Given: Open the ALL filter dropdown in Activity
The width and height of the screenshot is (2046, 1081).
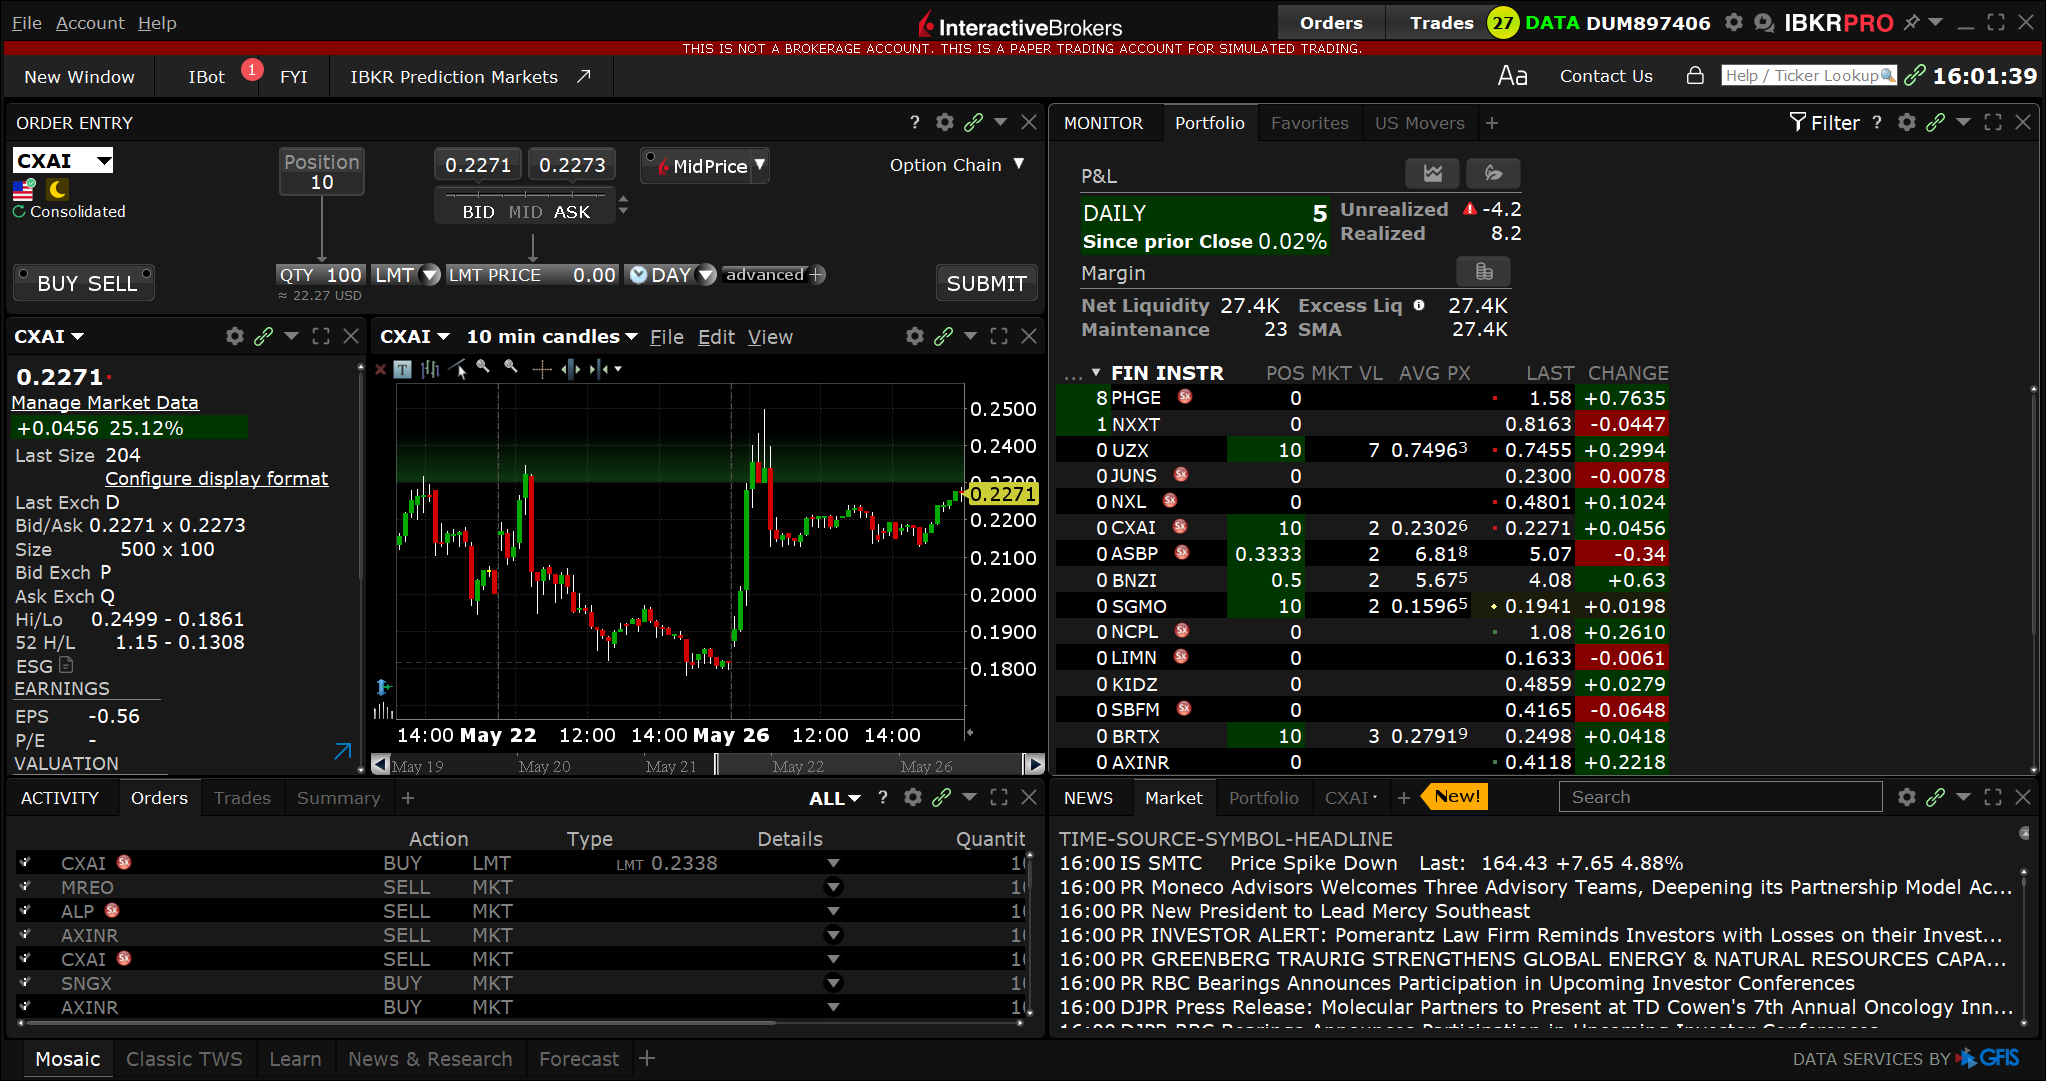Looking at the screenshot, I should 835,798.
